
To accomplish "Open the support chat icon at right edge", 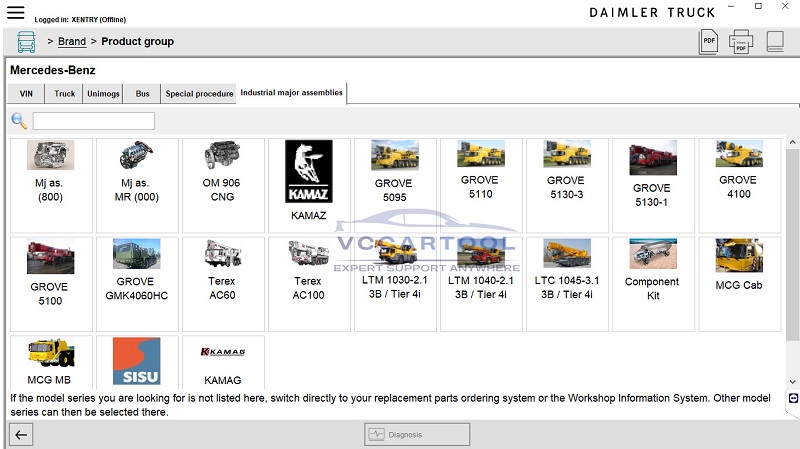I will click(x=793, y=398).
